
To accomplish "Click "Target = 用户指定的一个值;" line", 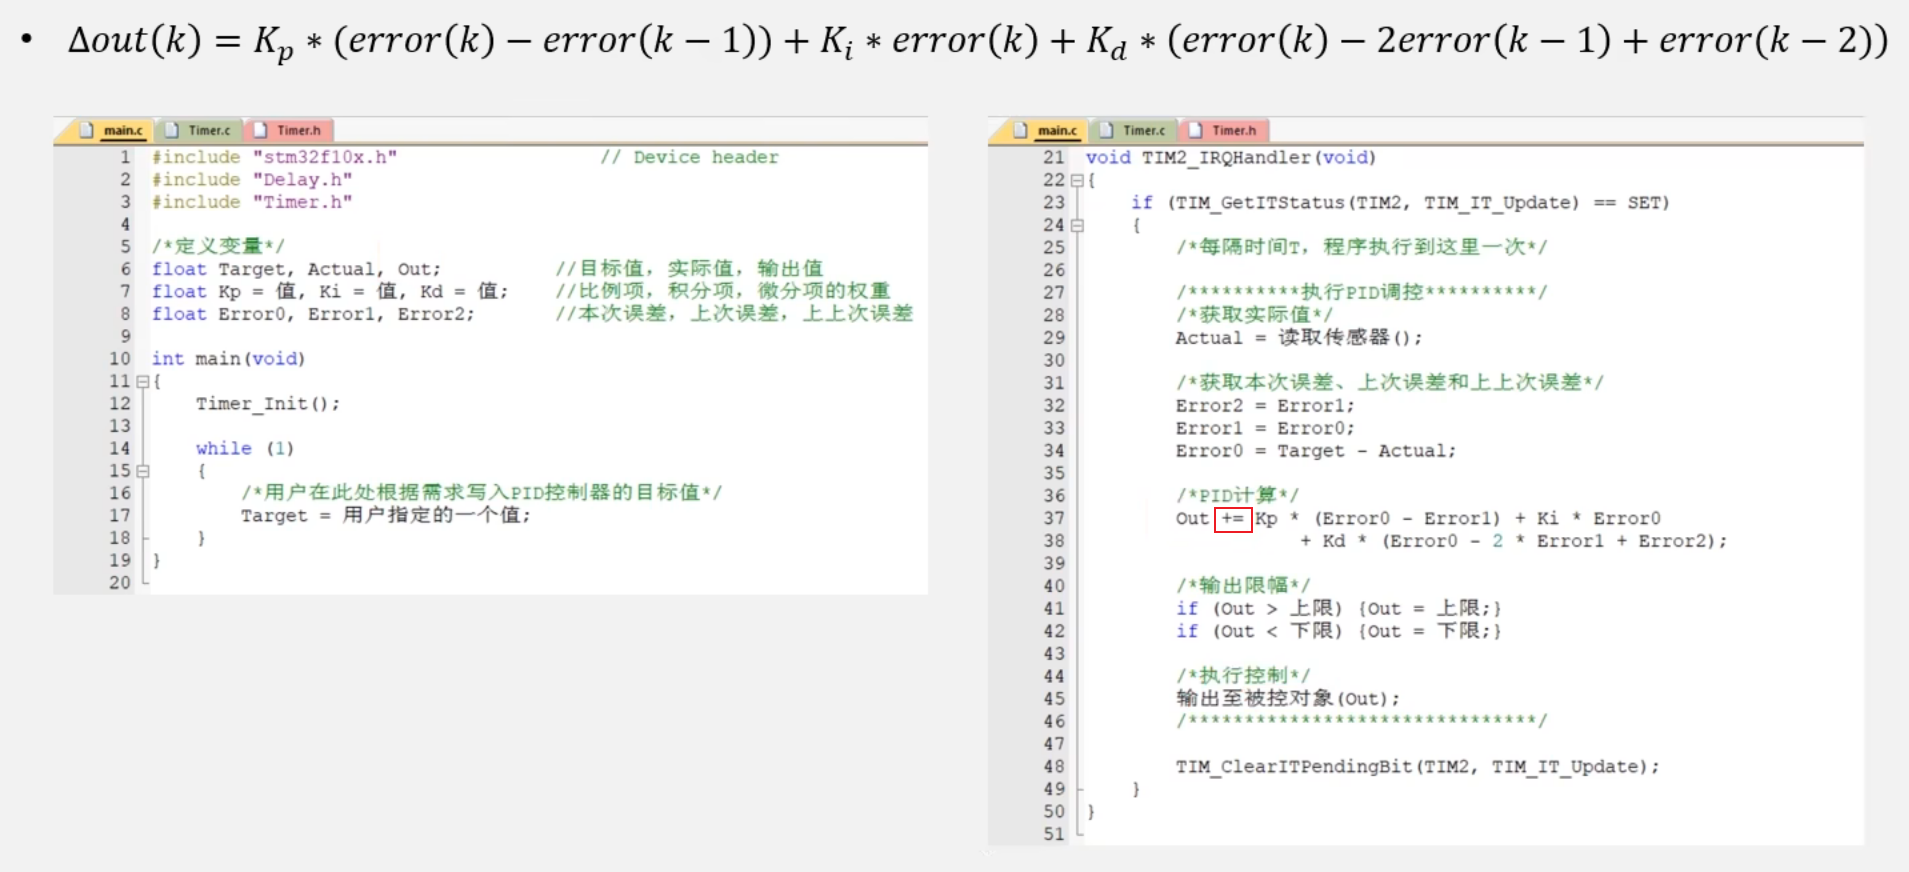I will tap(386, 515).
